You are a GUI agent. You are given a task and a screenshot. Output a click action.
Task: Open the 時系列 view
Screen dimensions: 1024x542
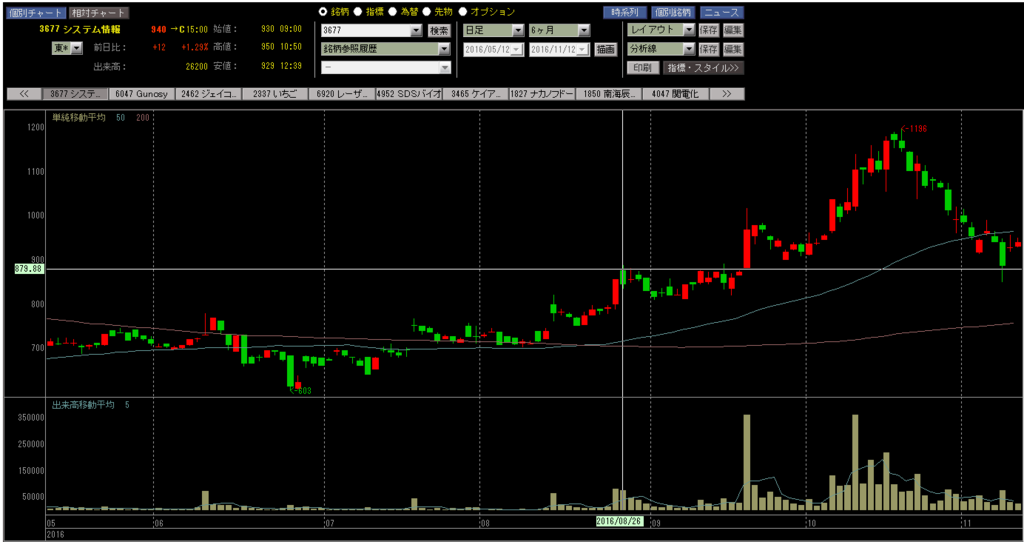(x=625, y=12)
